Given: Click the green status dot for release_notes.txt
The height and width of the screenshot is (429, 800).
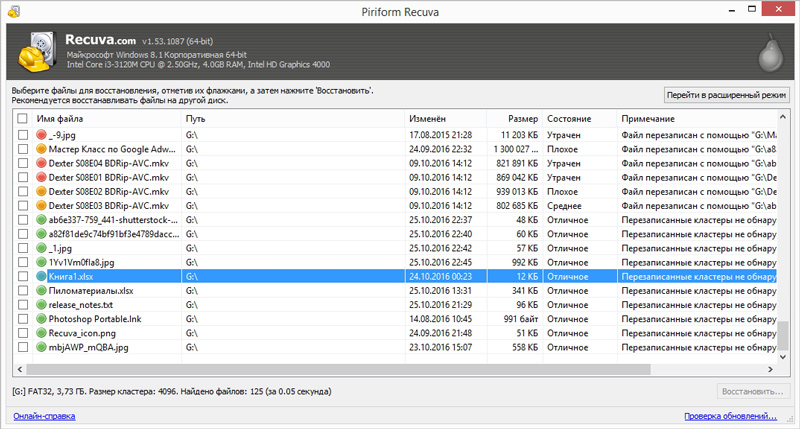Looking at the screenshot, I should tap(41, 305).
